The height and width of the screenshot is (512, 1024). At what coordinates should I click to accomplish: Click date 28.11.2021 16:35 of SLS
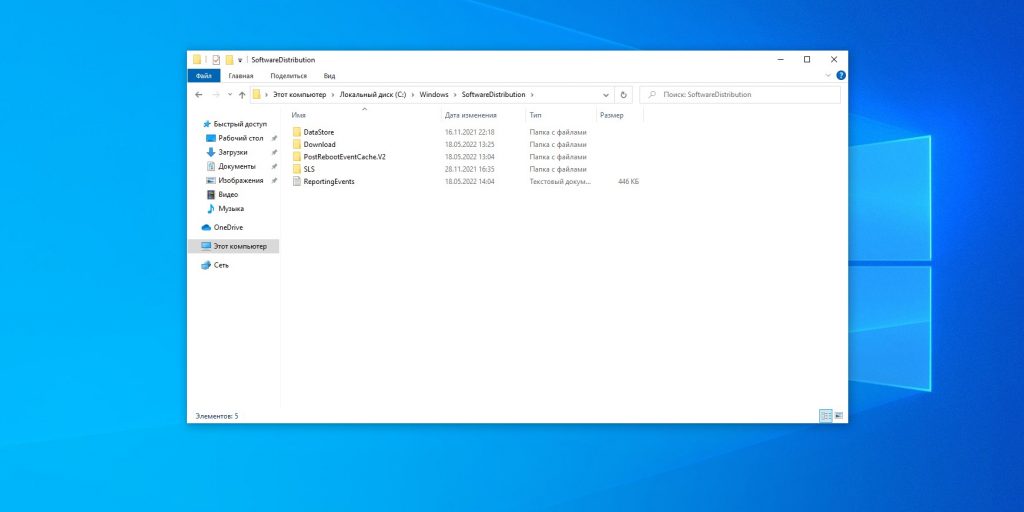[x=470, y=169]
